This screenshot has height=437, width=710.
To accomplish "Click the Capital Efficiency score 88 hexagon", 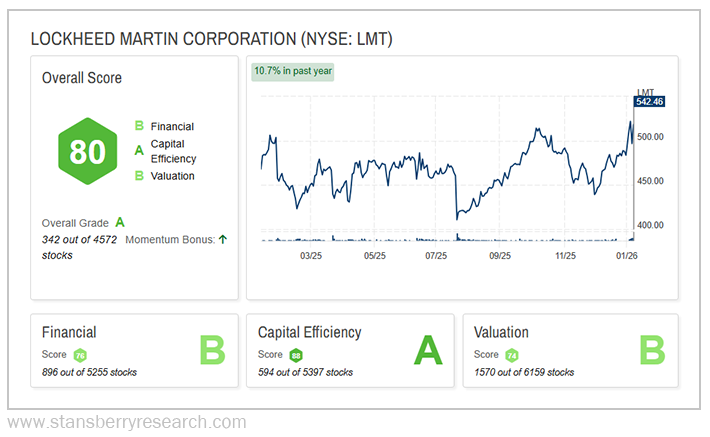I will [296, 354].
